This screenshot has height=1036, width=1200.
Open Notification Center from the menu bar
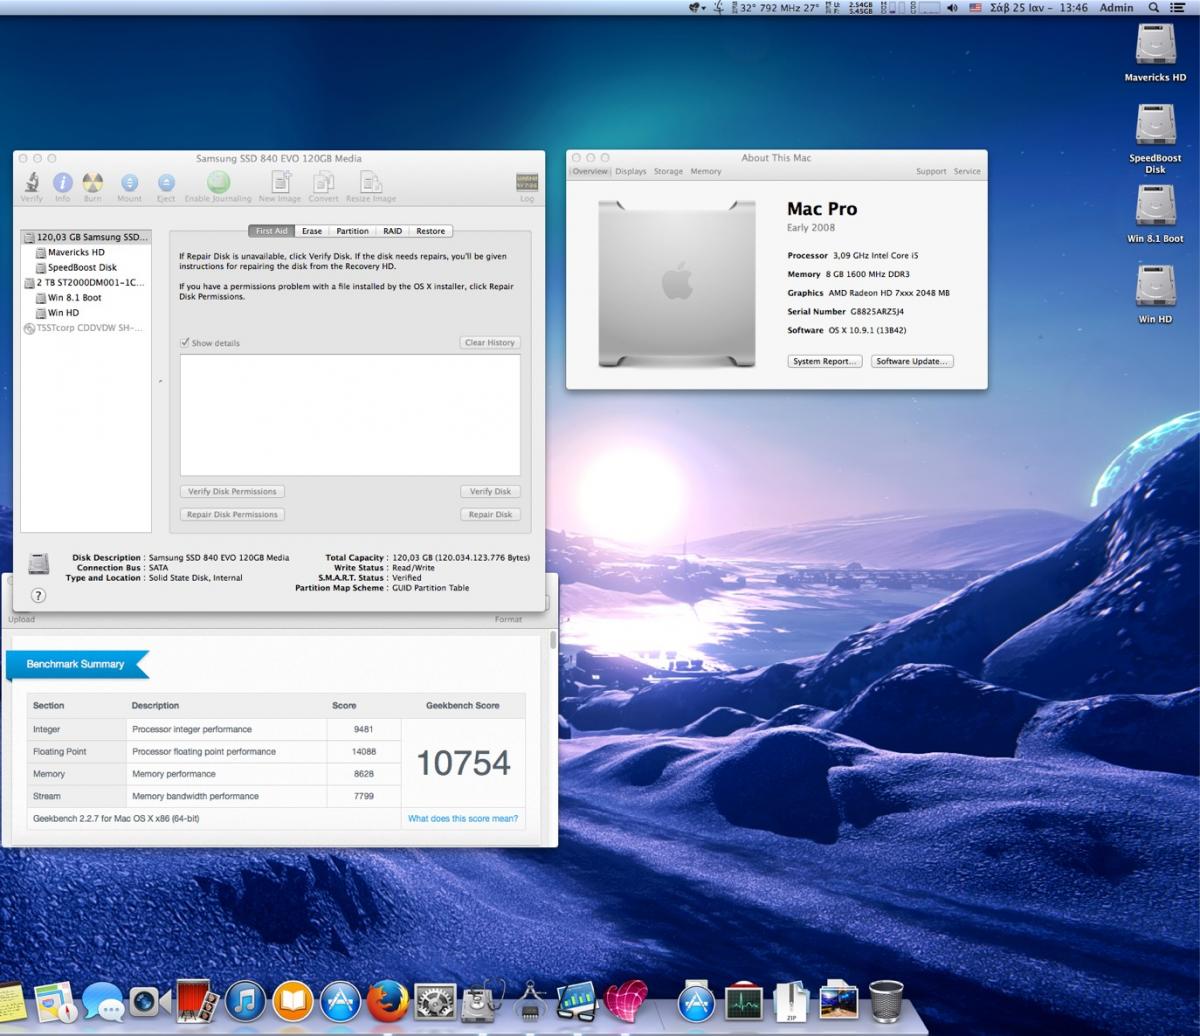(1180, 8)
